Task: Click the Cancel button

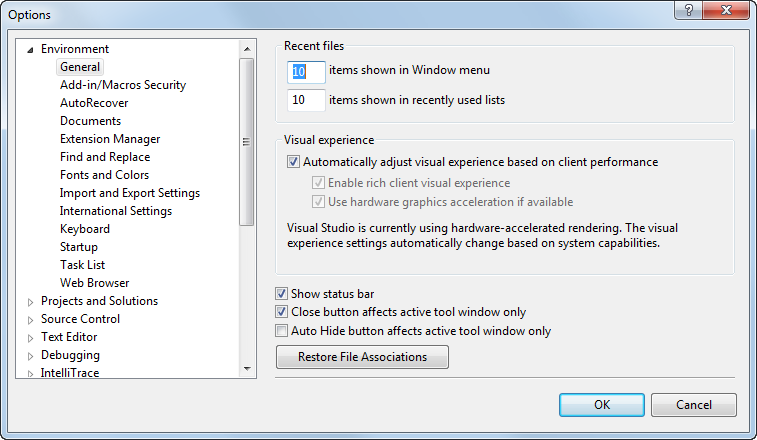Action: click(x=693, y=405)
